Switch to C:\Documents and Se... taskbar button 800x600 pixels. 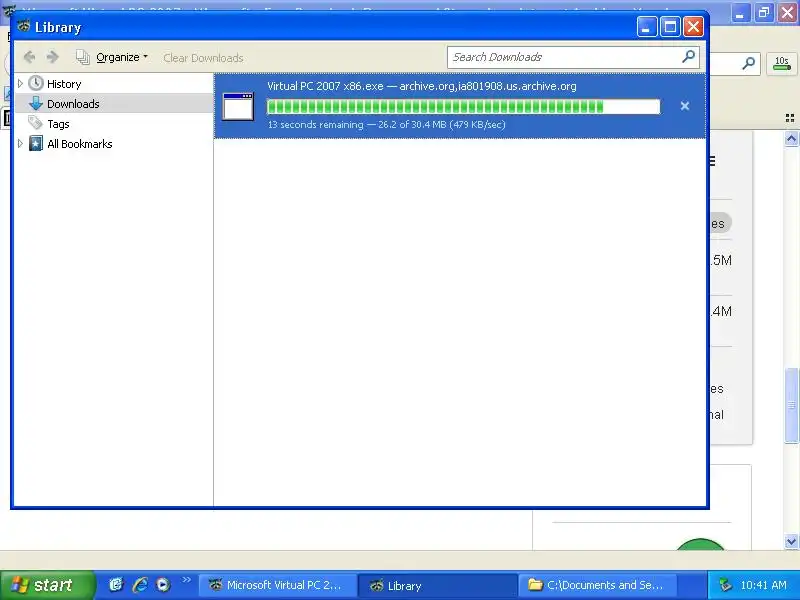(x=597, y=585)
